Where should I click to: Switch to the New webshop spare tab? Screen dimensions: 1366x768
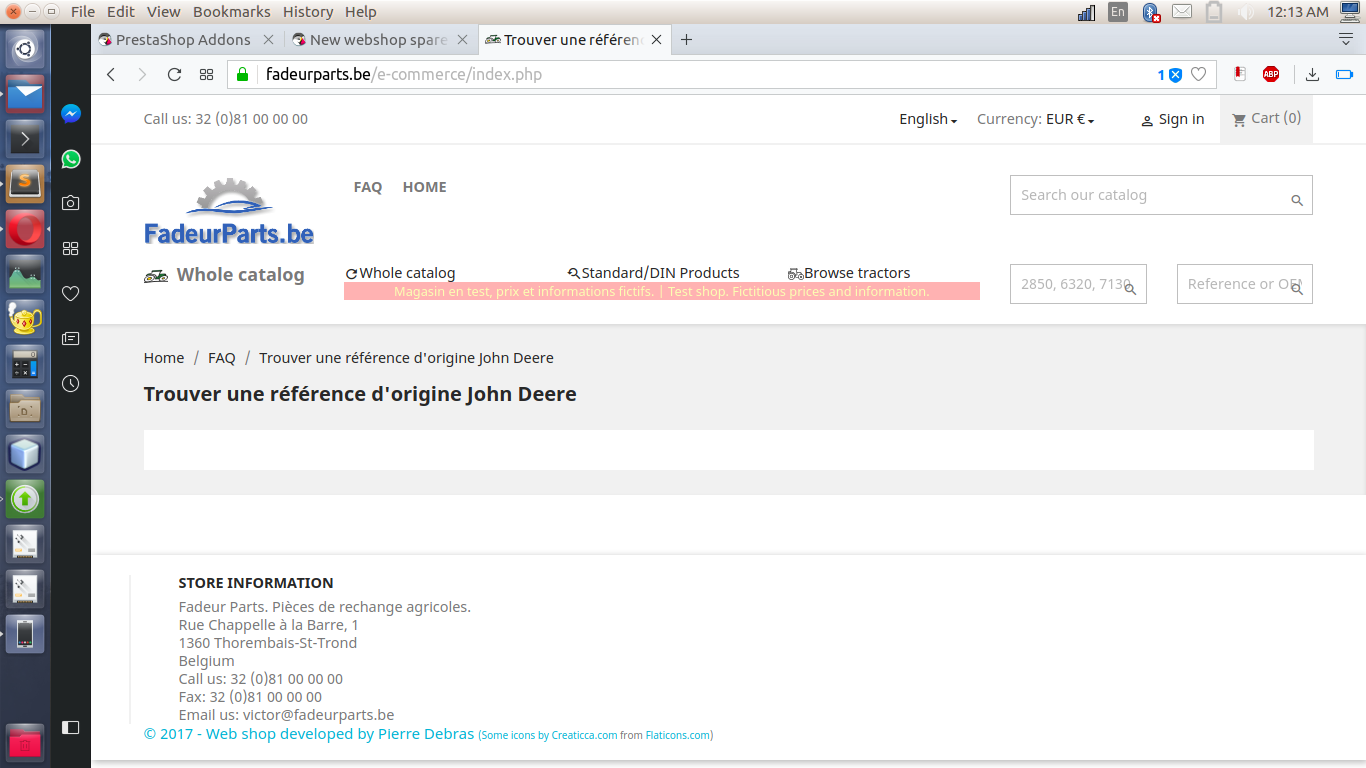coord(380,40)
